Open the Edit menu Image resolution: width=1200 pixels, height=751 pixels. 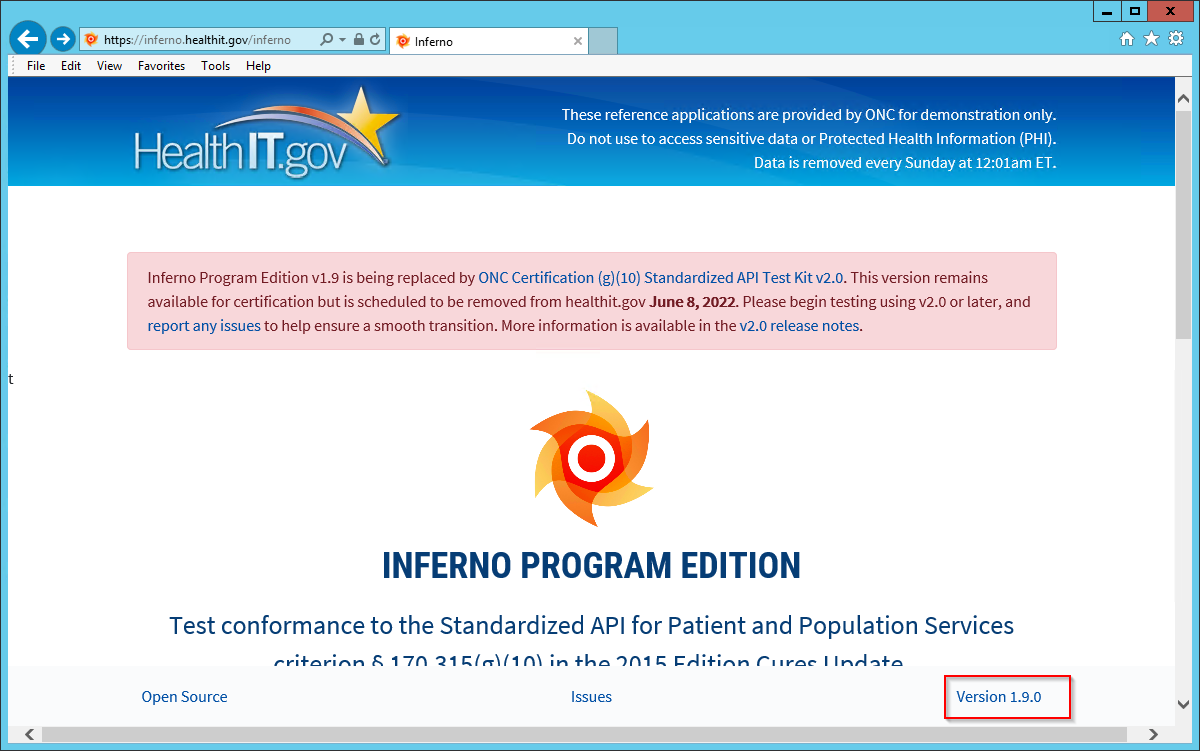71,66
